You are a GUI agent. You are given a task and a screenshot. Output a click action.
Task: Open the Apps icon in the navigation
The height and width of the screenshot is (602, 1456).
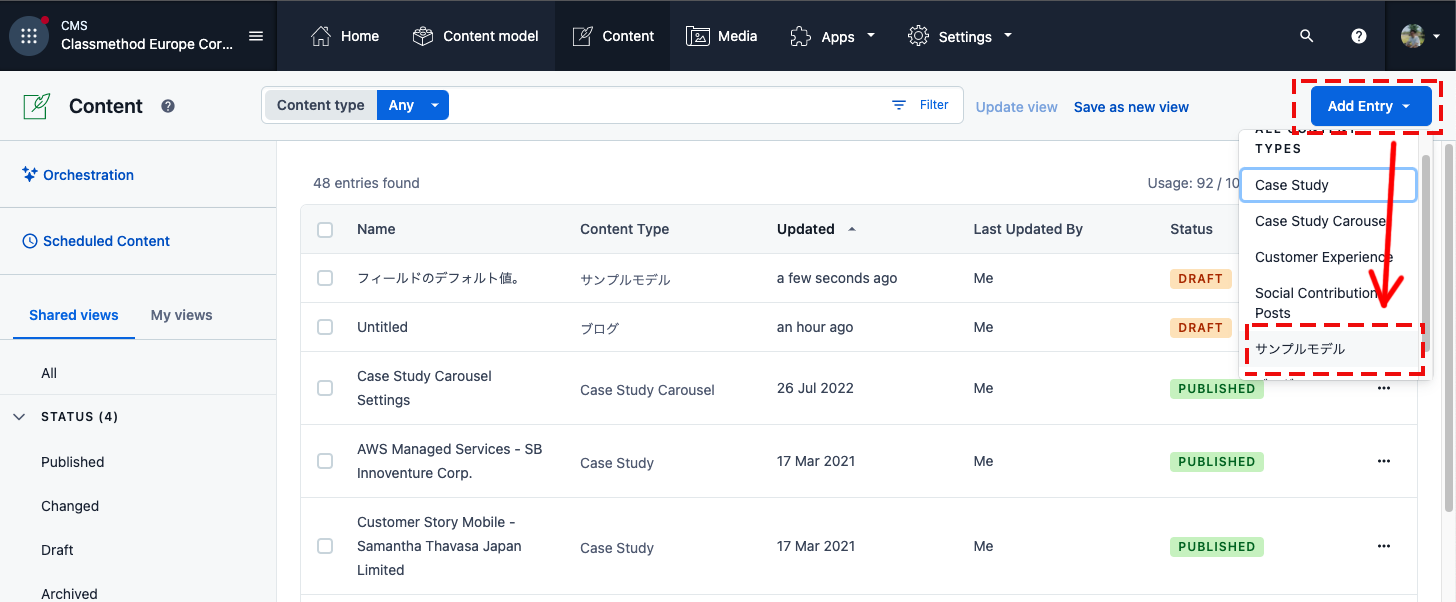(x=799, y=35)
